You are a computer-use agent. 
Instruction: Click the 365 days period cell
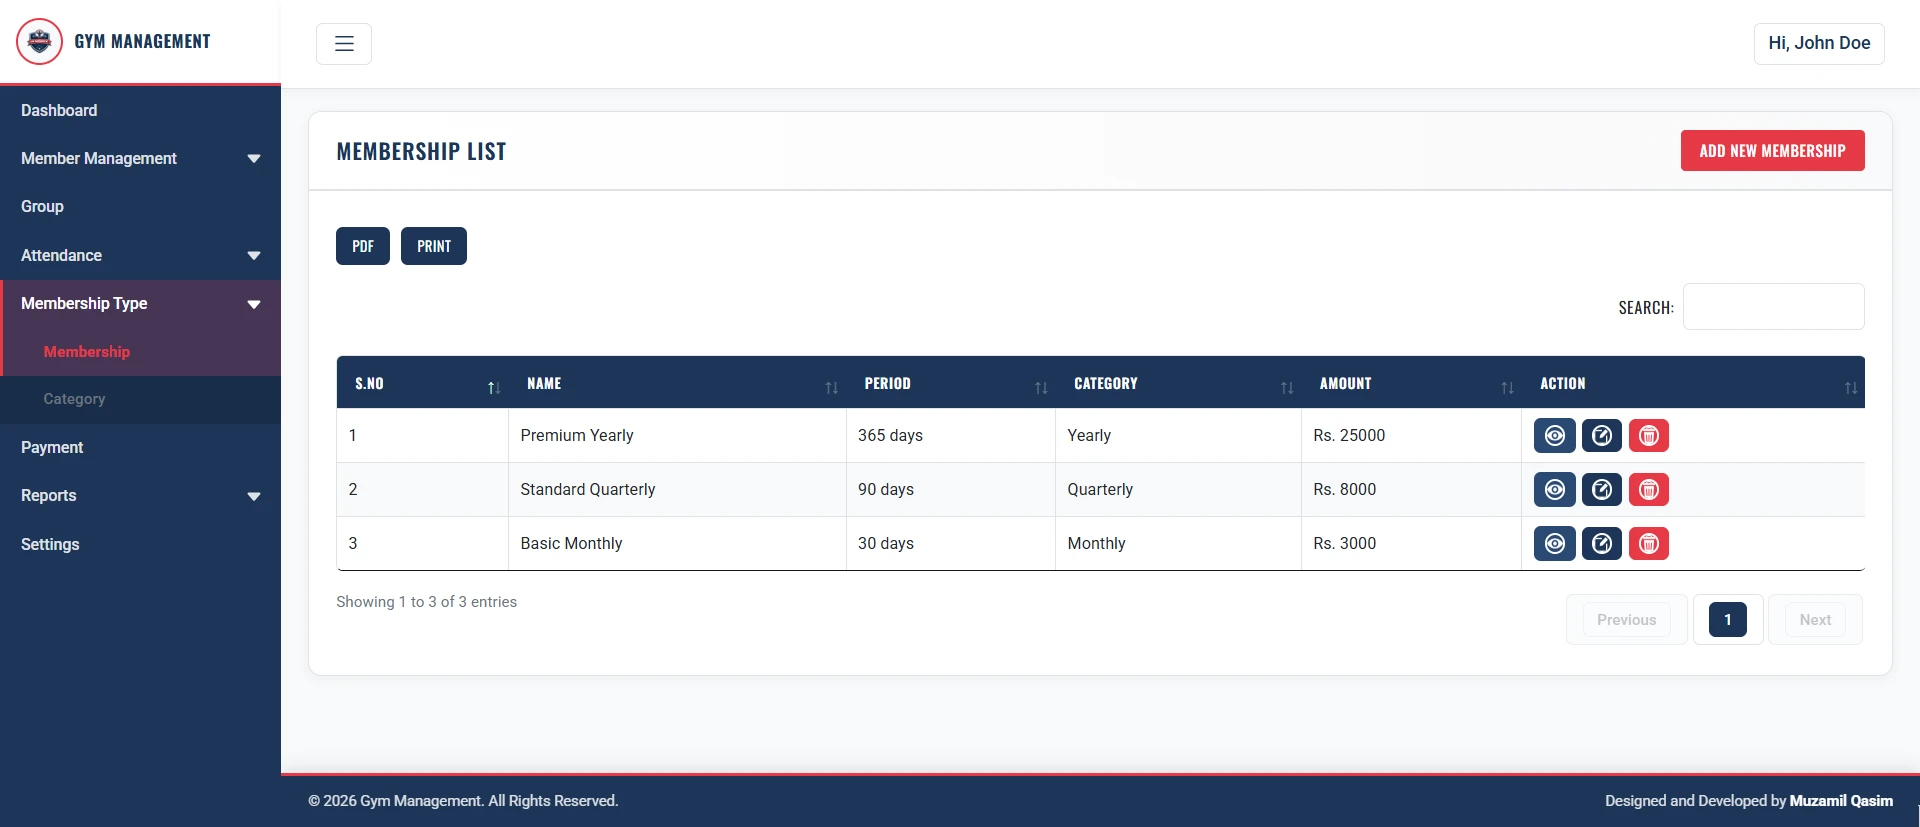(950, 435)
